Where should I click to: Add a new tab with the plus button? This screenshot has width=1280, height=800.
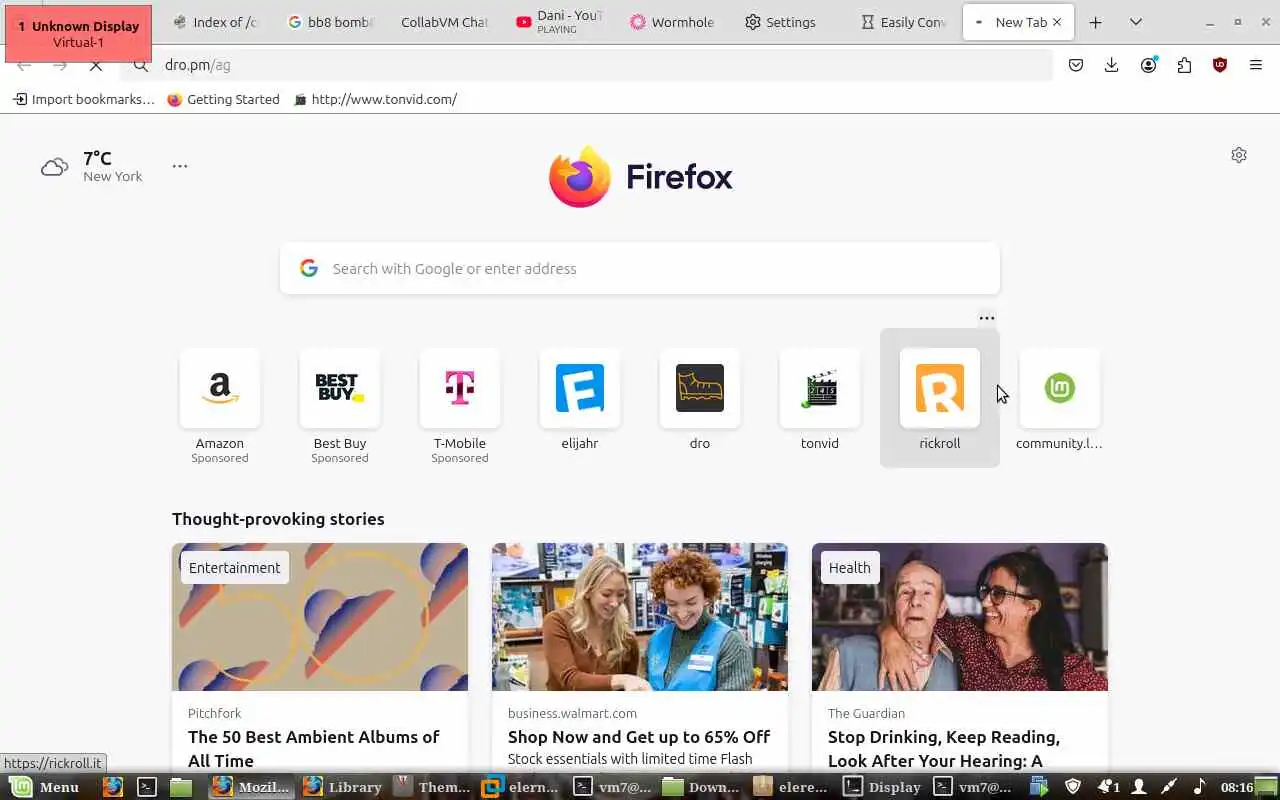point(1096,22)
